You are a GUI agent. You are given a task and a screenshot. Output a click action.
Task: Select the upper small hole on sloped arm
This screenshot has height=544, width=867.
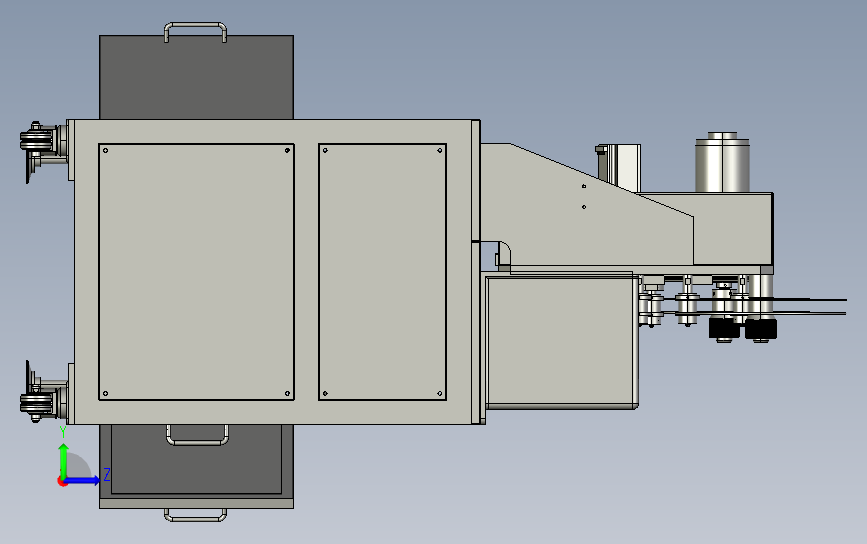click(x=584, y=186)
